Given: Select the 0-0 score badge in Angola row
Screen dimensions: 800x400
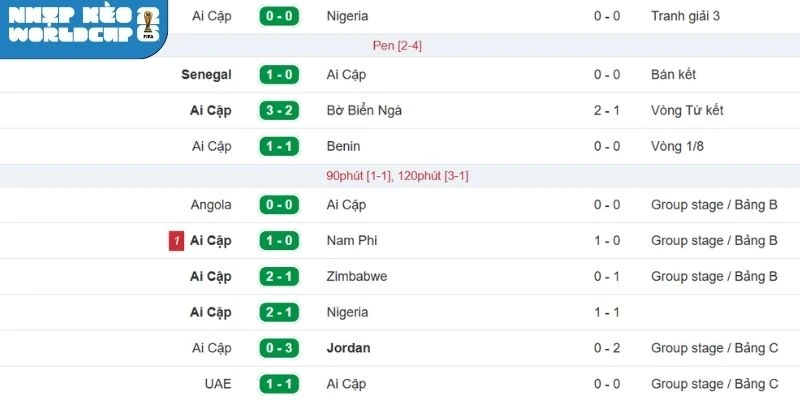Looking at the screenshot, I should pos(280,205).
